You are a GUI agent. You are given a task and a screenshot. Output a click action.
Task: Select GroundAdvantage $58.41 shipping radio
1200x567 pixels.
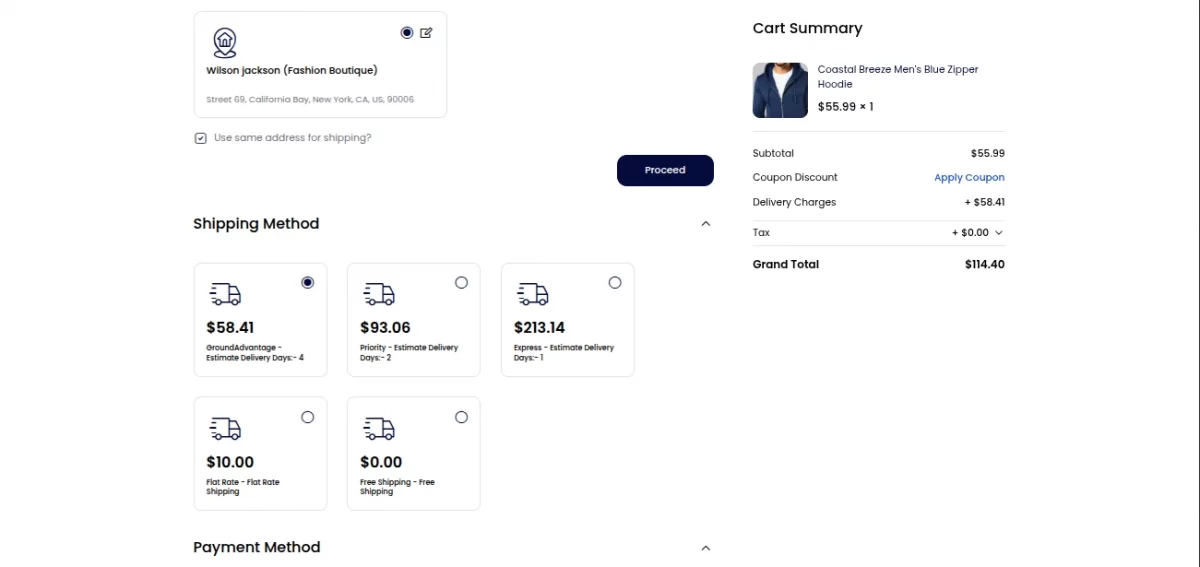click(x=307, y=283)
